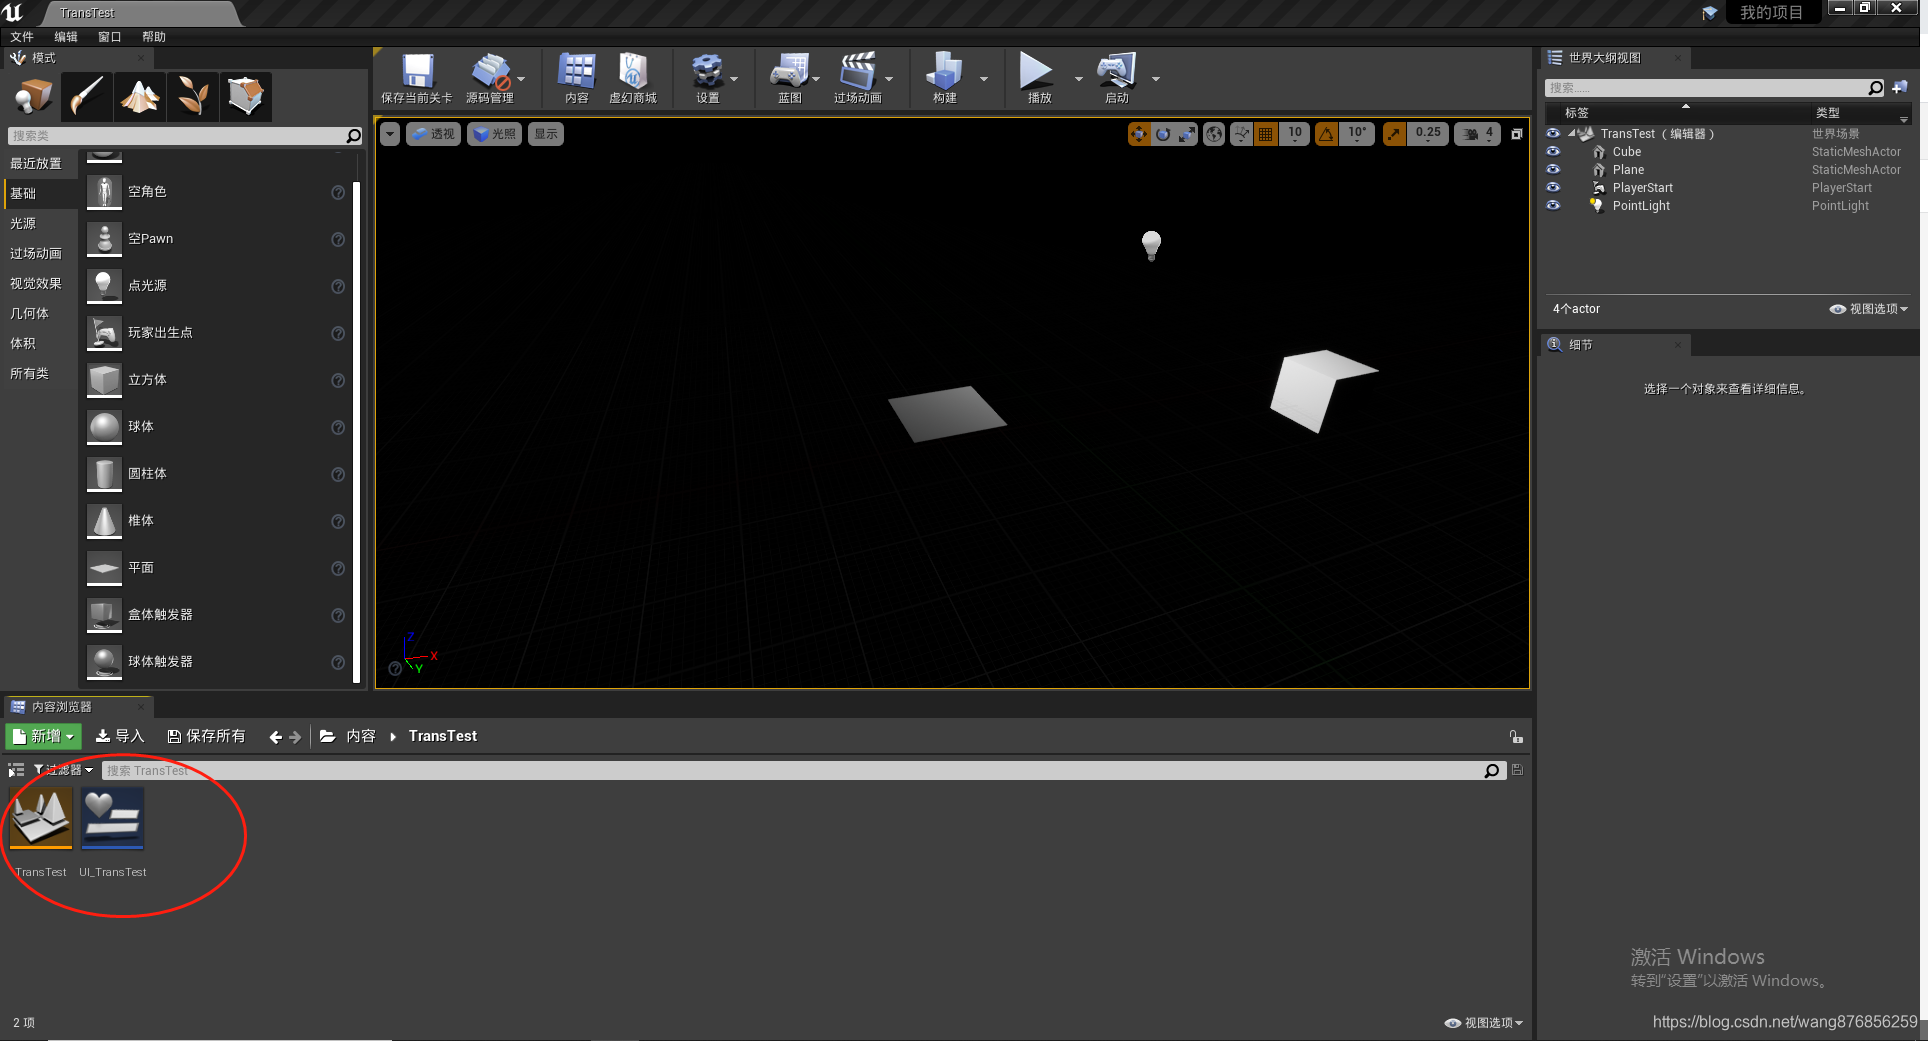Start the game with the 播放 Play icon
The image size is (1928, 1041).
(1035, 71)
